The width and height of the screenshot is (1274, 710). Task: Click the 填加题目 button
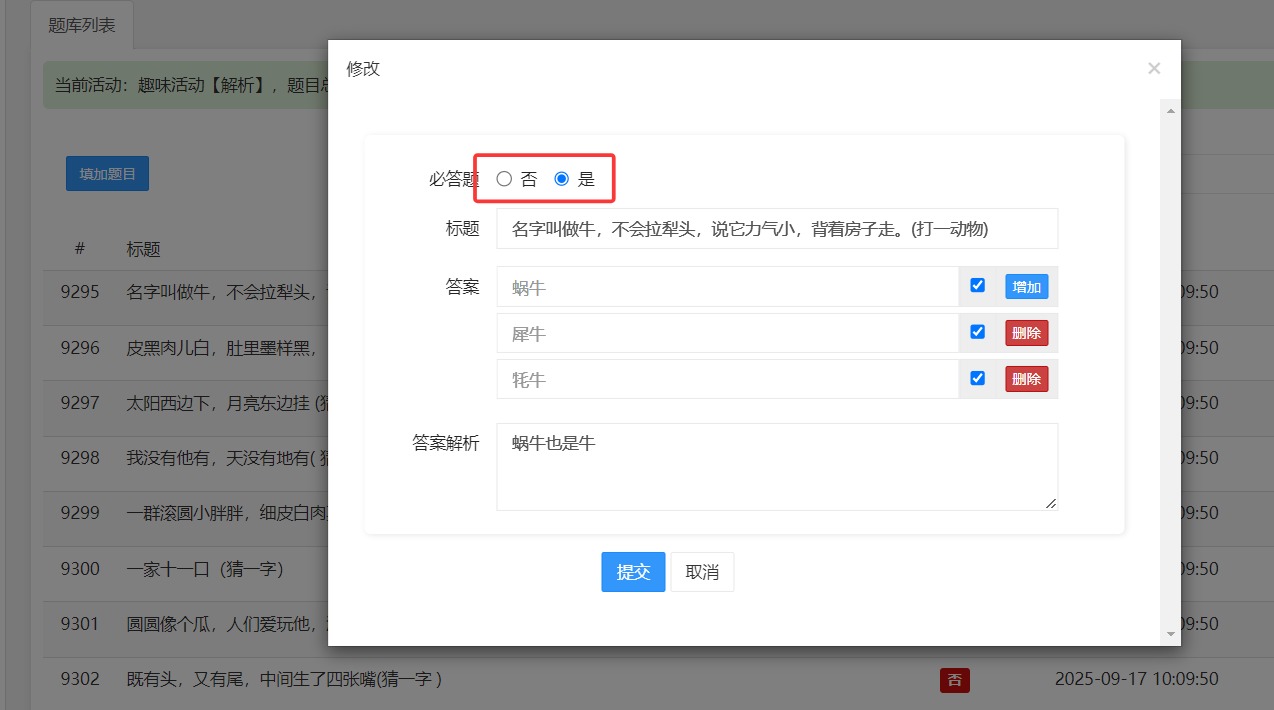click(x=106, y=172)
